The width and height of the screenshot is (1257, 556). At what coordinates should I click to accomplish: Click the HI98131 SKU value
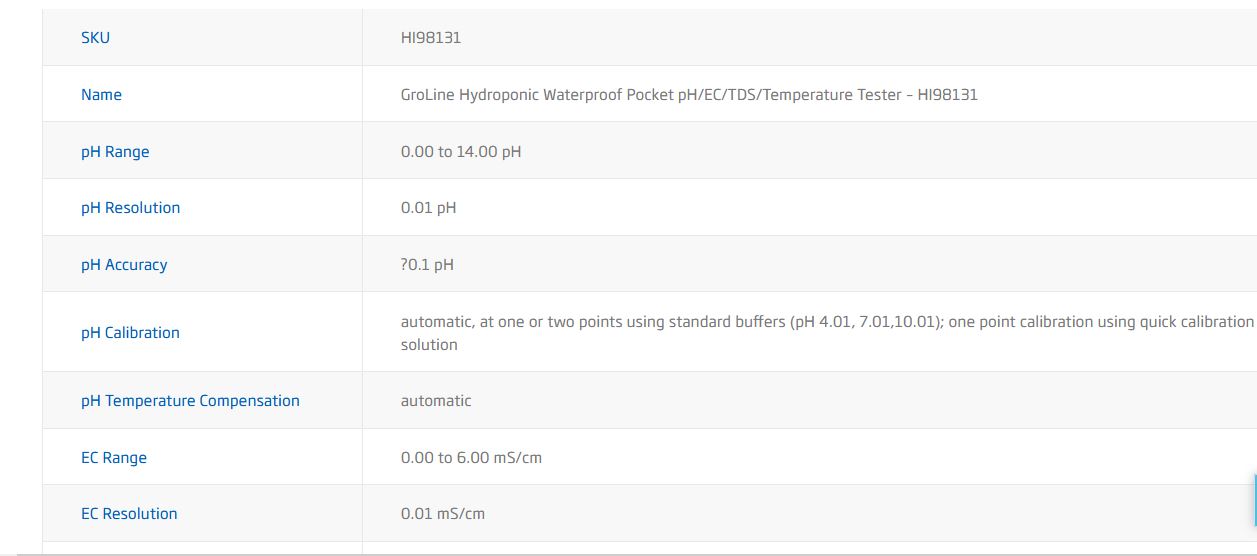click(431, 38)
